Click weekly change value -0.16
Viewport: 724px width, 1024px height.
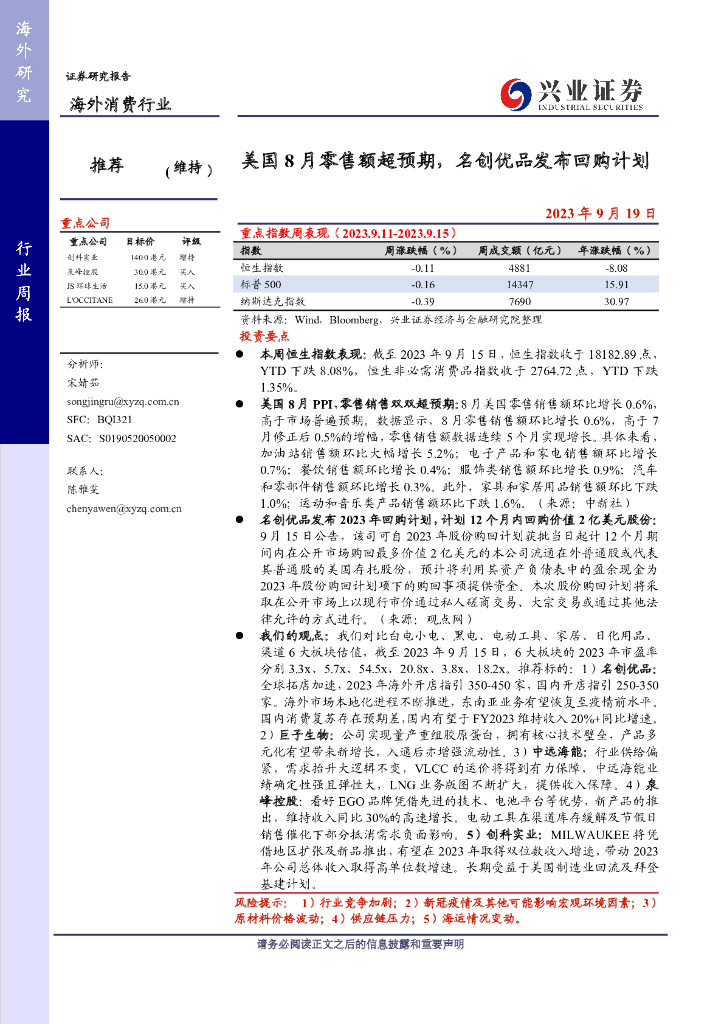point(423,285)
